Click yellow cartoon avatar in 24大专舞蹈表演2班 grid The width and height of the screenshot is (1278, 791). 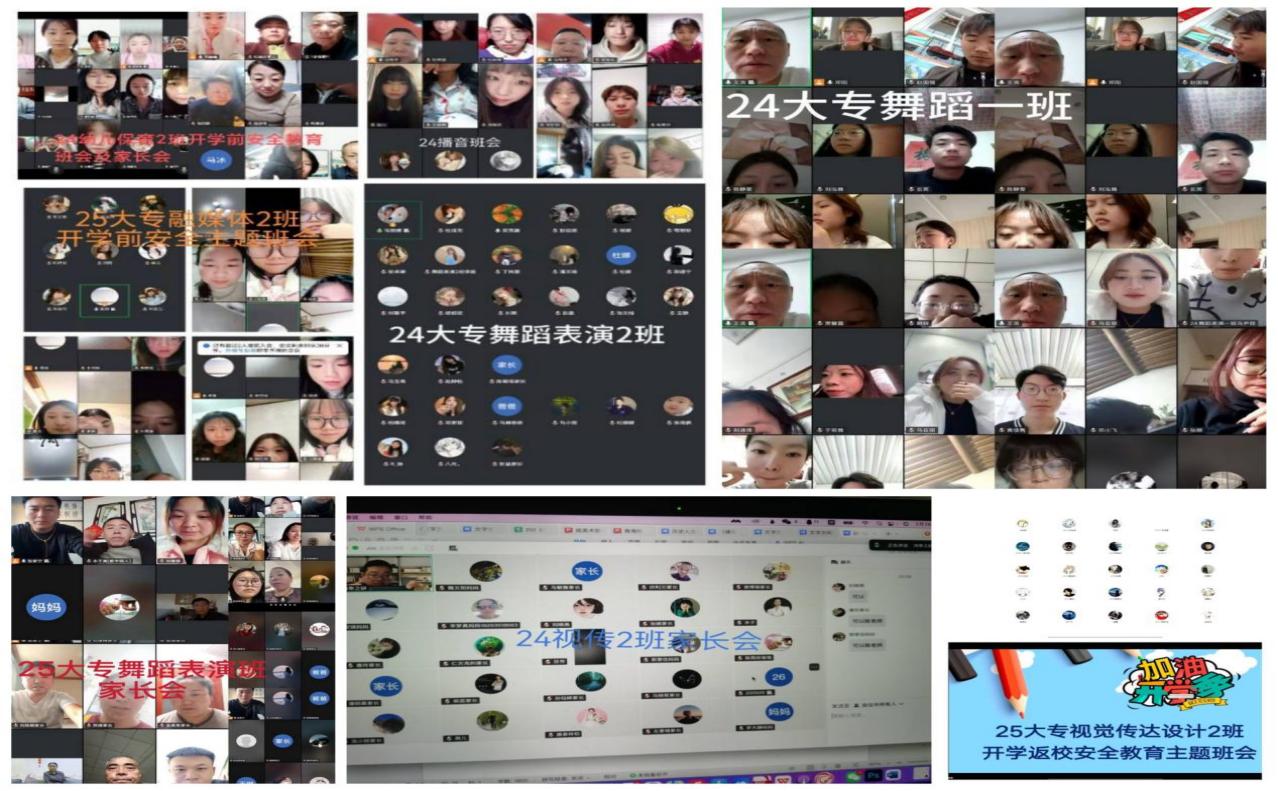(x=677, y=214)
